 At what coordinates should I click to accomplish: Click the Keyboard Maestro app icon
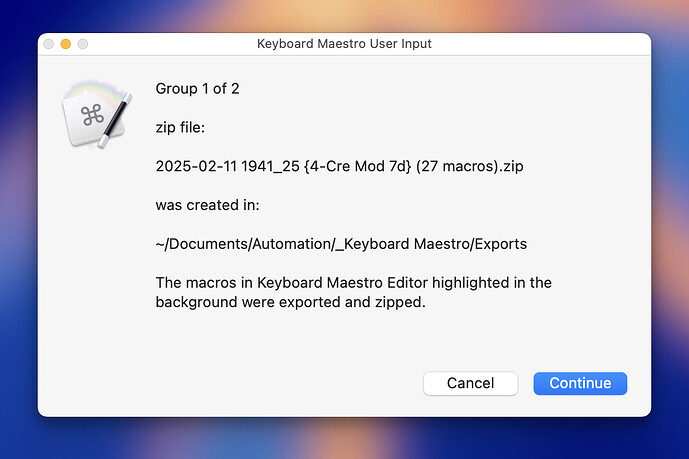pyautogui.click(x=97, y=114)
